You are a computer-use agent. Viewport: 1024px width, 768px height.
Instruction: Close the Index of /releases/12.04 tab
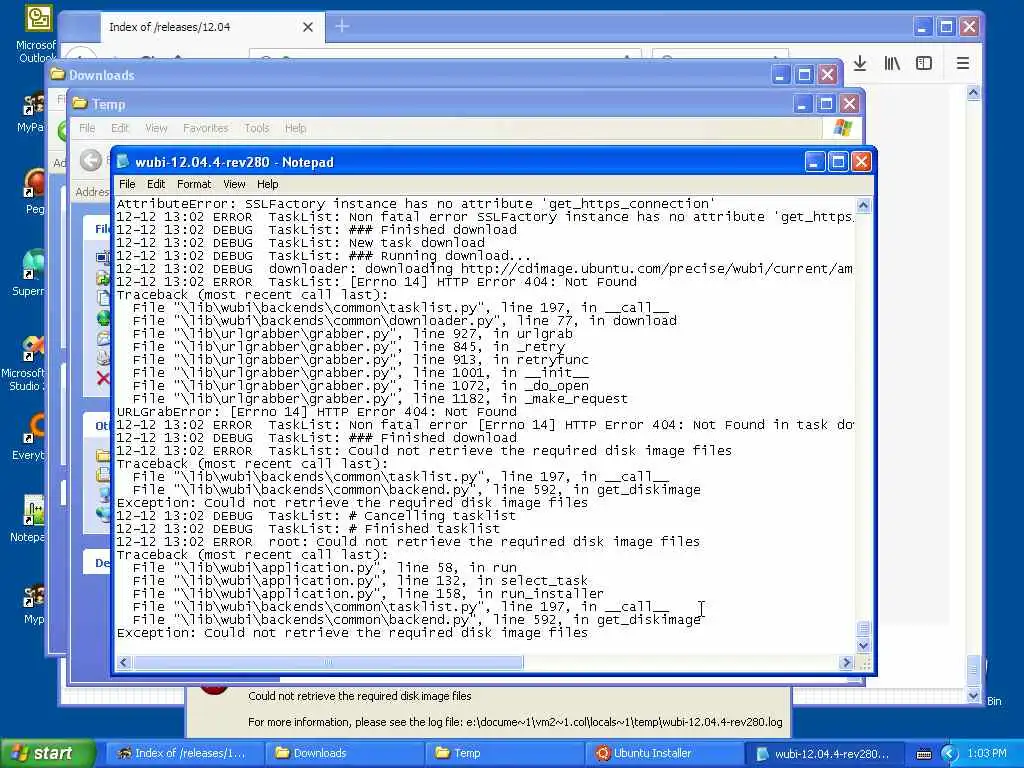[308, 27]
